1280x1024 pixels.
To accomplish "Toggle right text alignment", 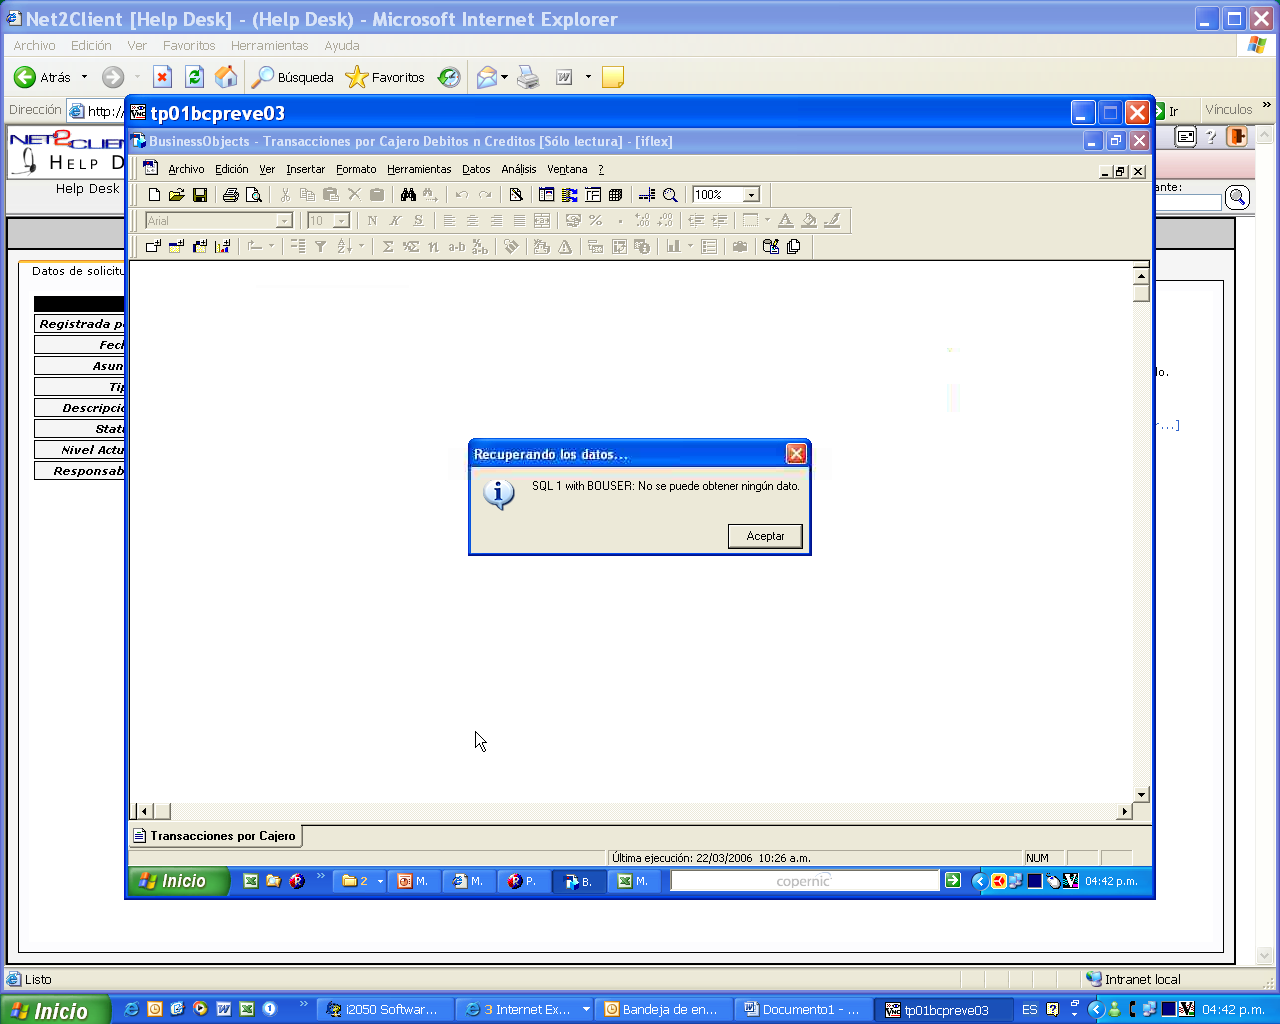I will point(496,221).
